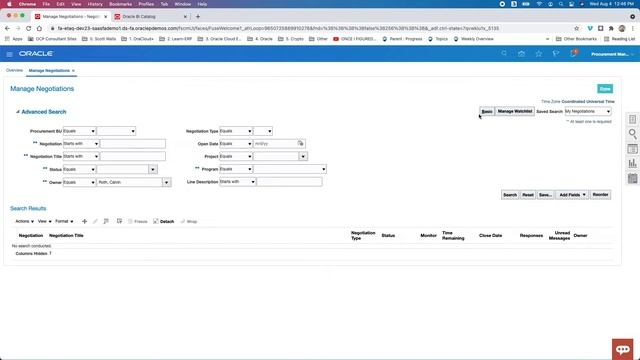640x360 pixels.
Task: Open the chat bubble widget at bottom right
Action: (622, 349)
